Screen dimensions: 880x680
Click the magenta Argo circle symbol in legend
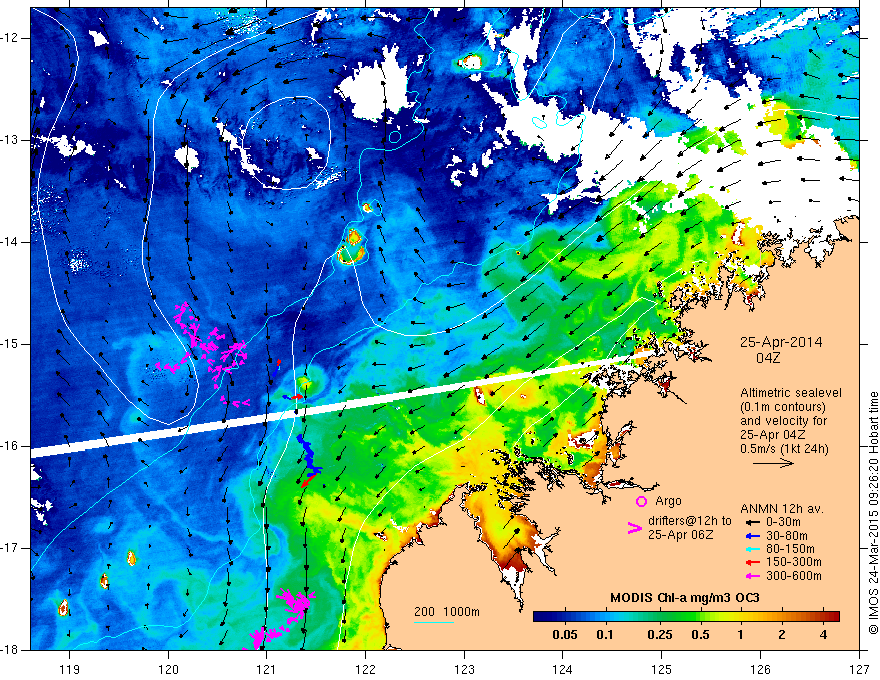641,501
